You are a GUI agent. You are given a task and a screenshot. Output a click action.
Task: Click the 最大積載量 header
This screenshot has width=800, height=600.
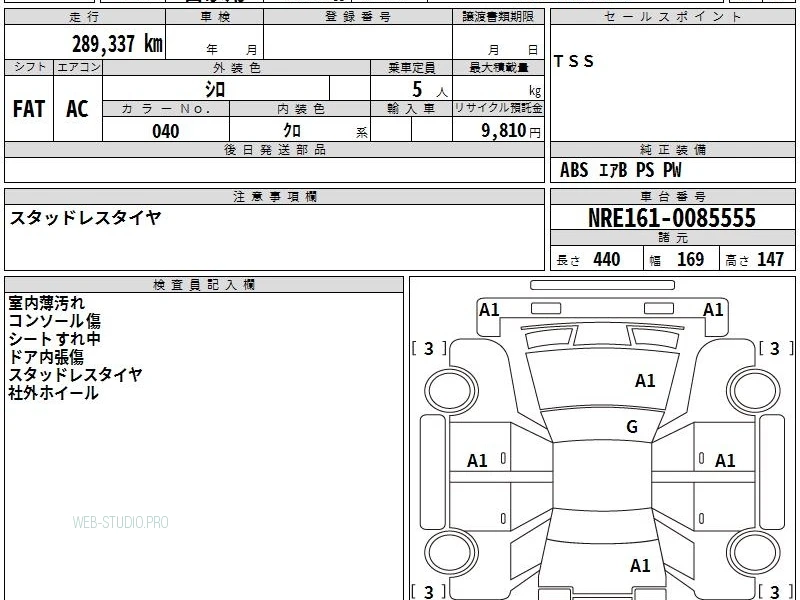(498, 67)
